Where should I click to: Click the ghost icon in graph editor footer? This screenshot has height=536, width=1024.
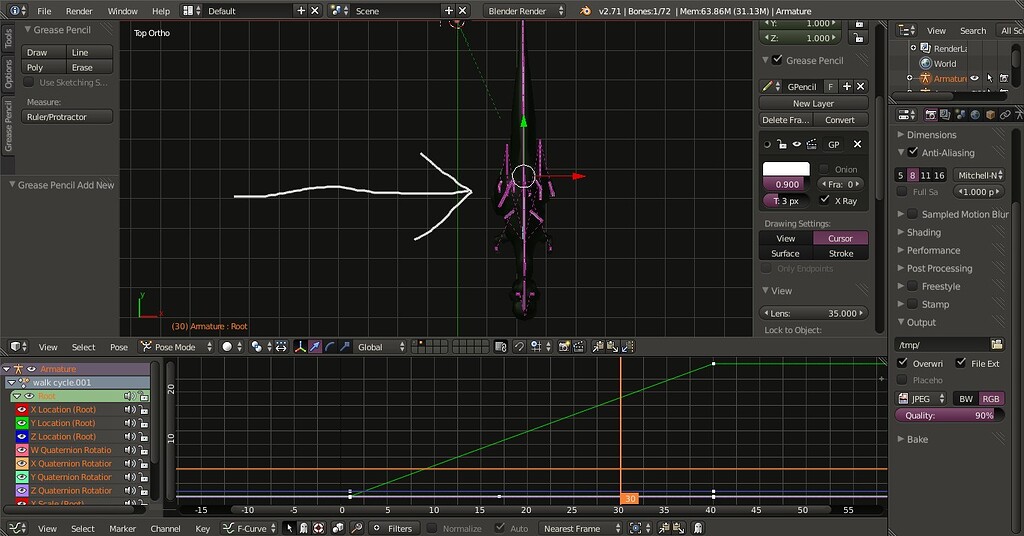click(x=697, y=528)
